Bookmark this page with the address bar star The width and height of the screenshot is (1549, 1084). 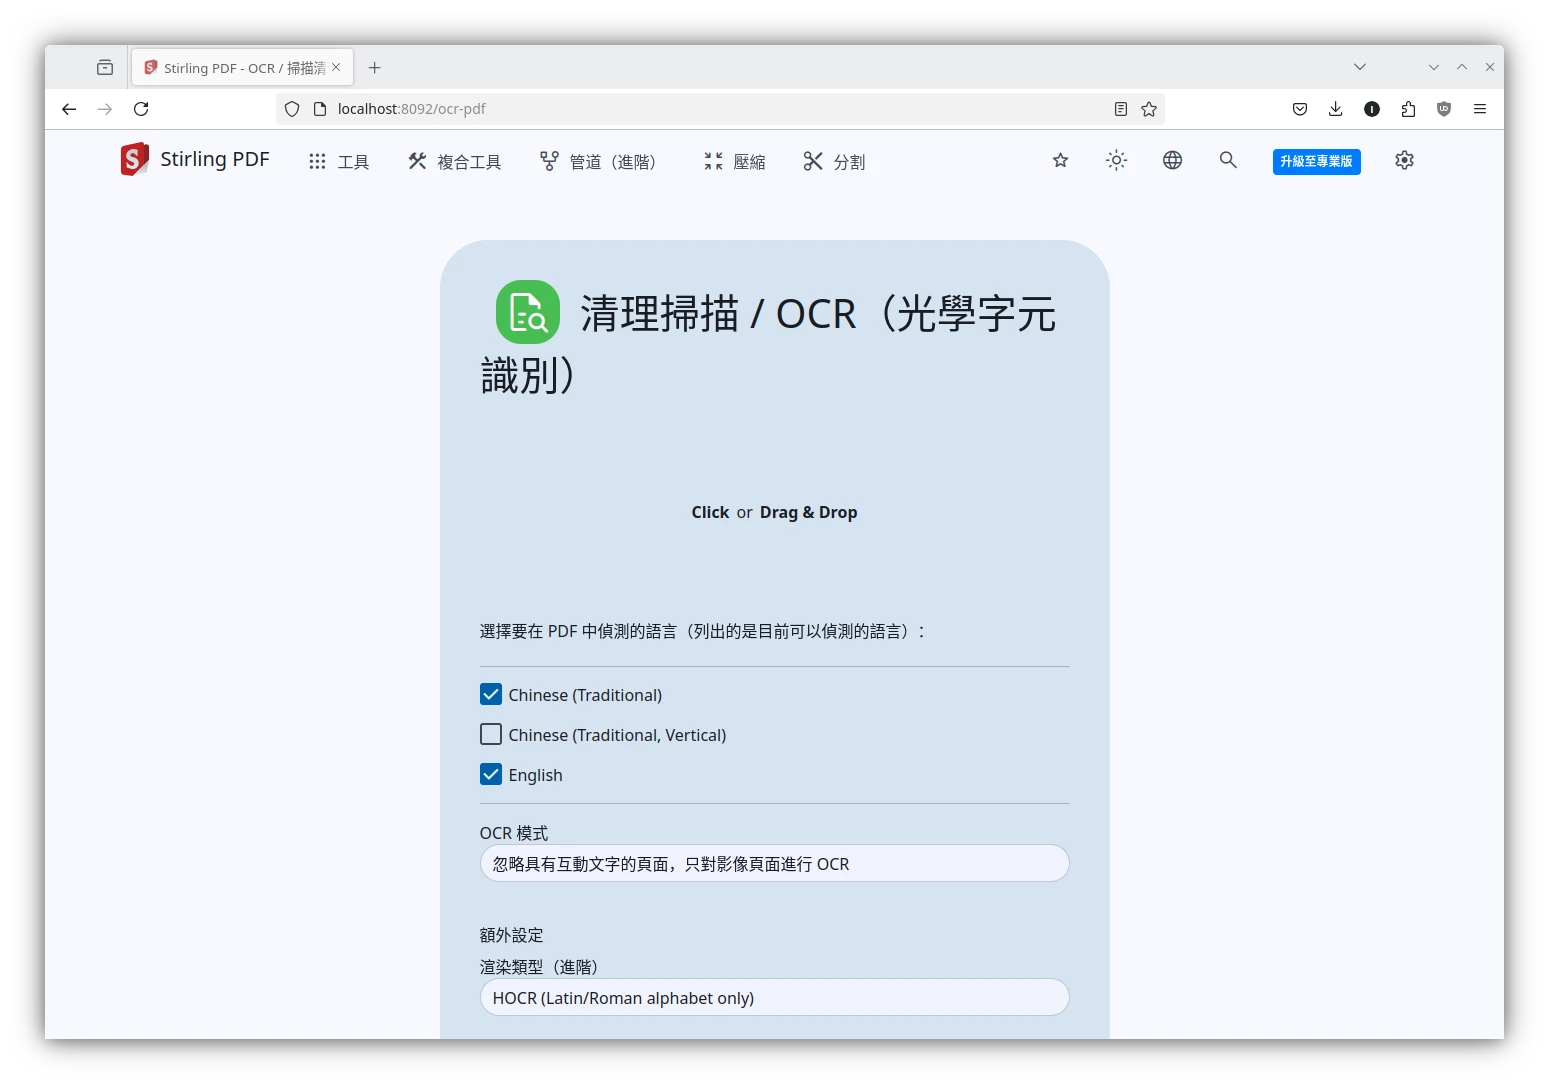pyautogui.click(x=1149, y=109)
